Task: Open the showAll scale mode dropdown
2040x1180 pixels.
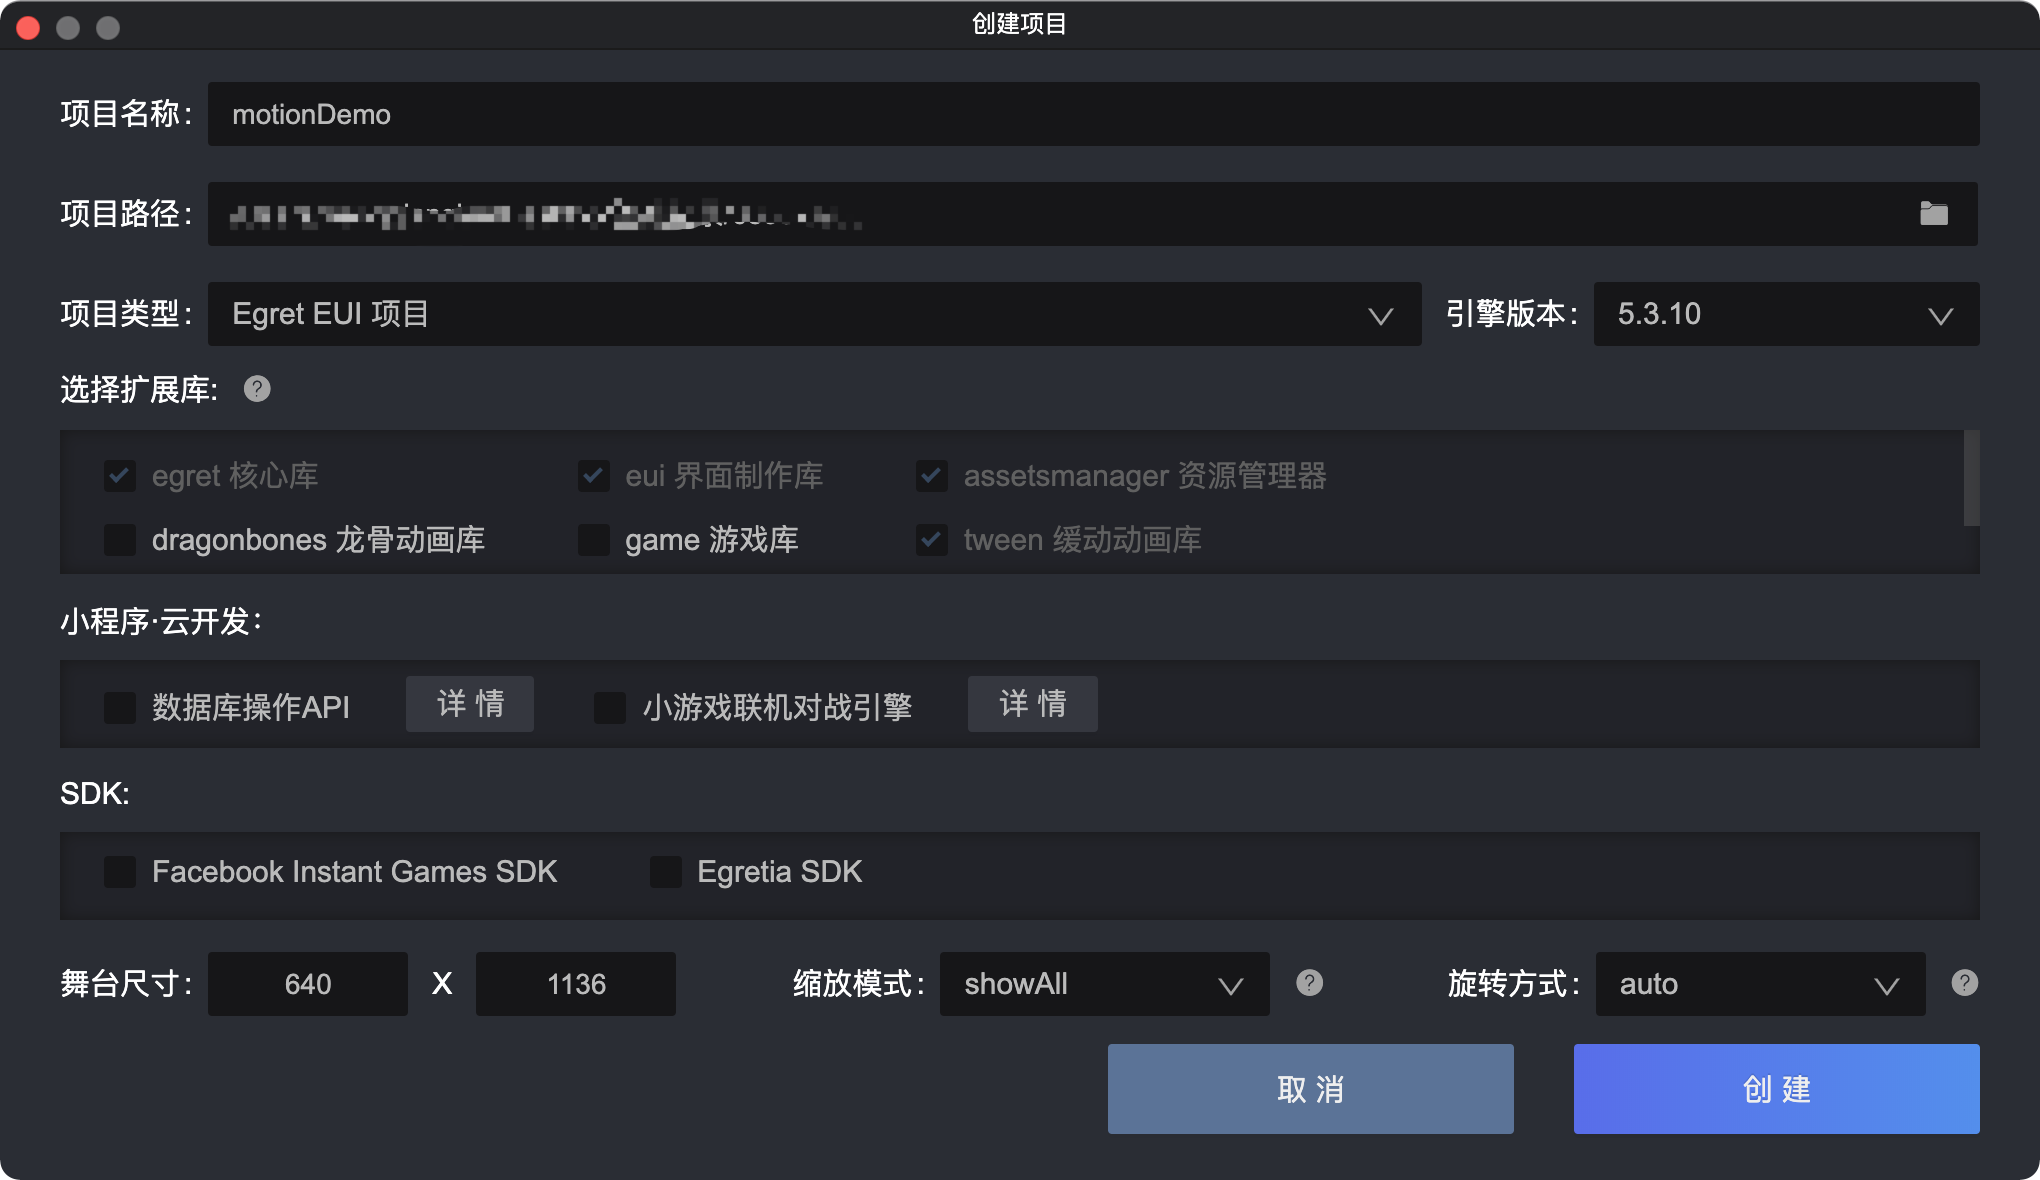Action: 1104,984
